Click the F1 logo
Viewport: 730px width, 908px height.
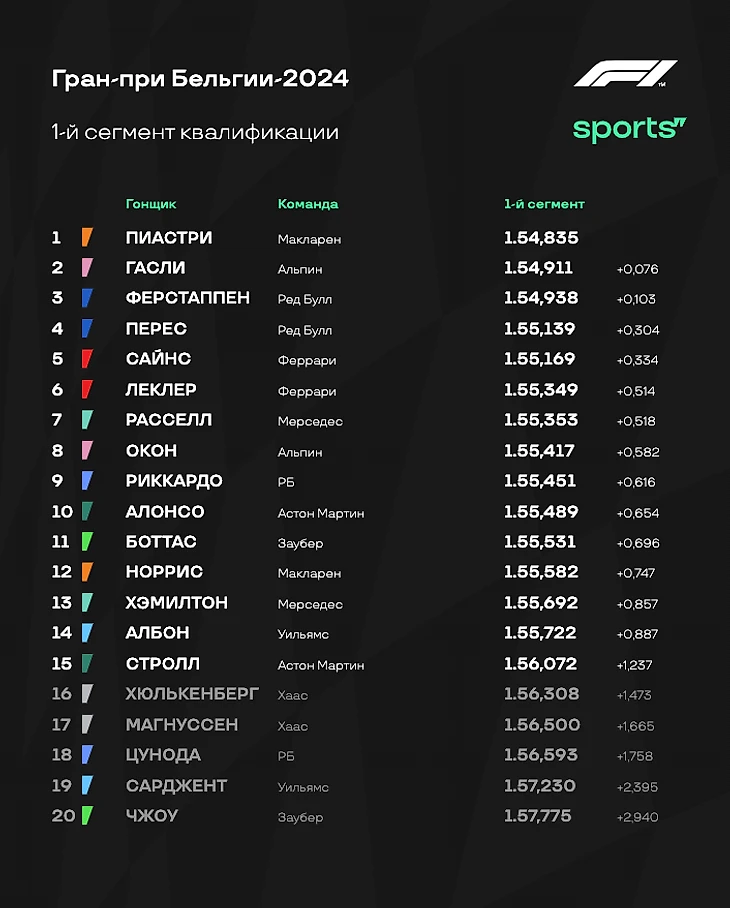625,74
